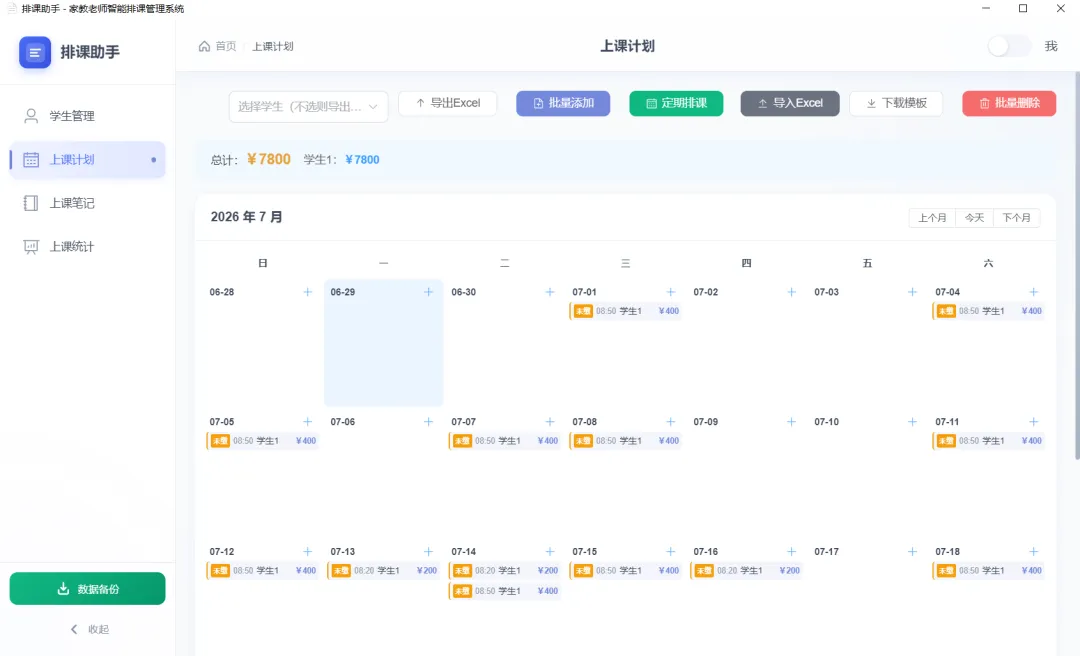Screen dimensions: 1080x656
Task: Open the 07-01 08:50 学生1 lesson
Action: (x=625, y=311)
